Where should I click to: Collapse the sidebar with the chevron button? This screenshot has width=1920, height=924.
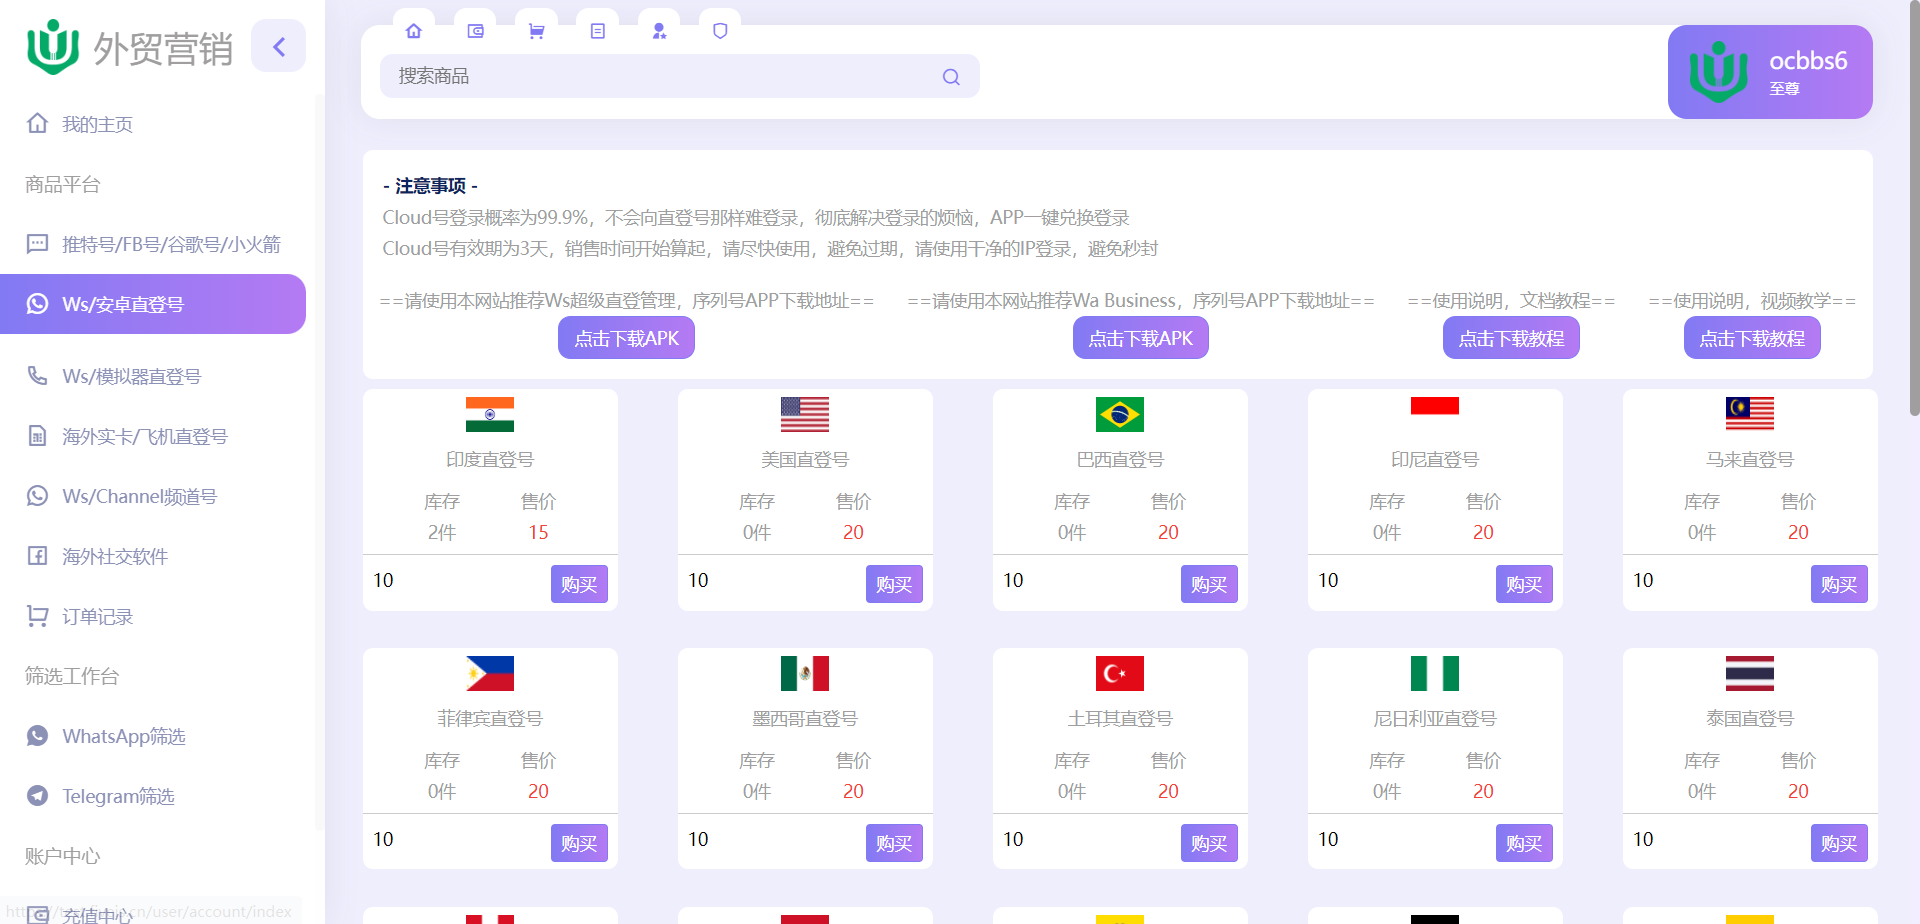click(x=279, y=46)
